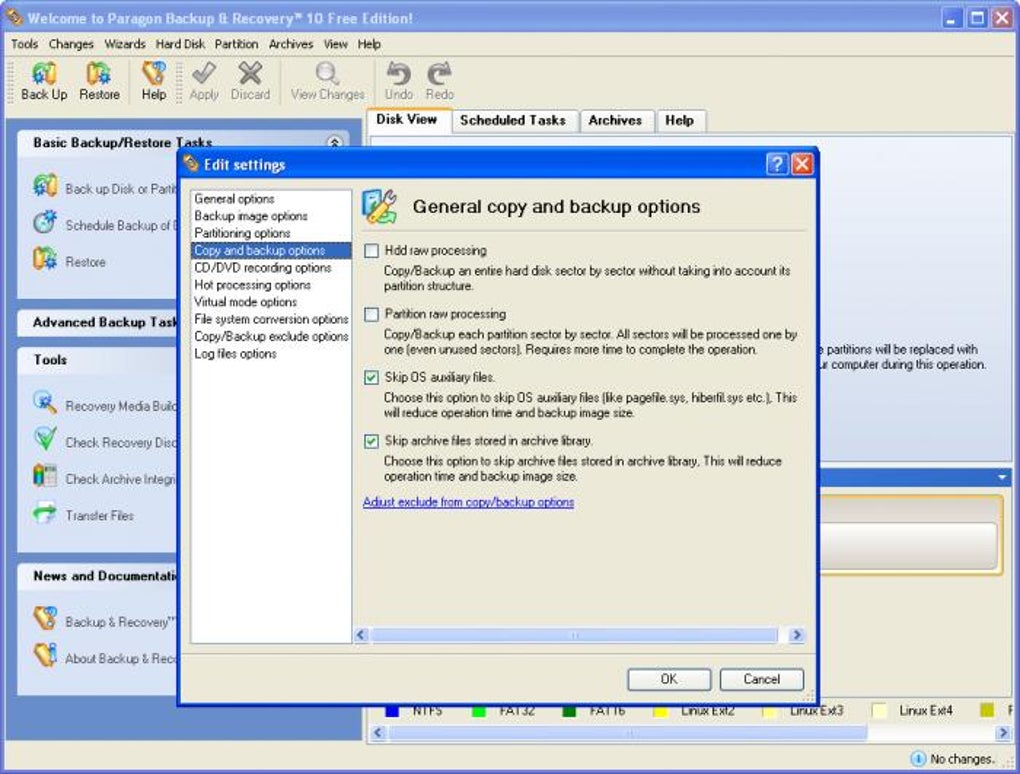The image size is (1020, 774).
Task: Uncheck Skip OS auxiliary files
Action: click(x=371, y=378)
